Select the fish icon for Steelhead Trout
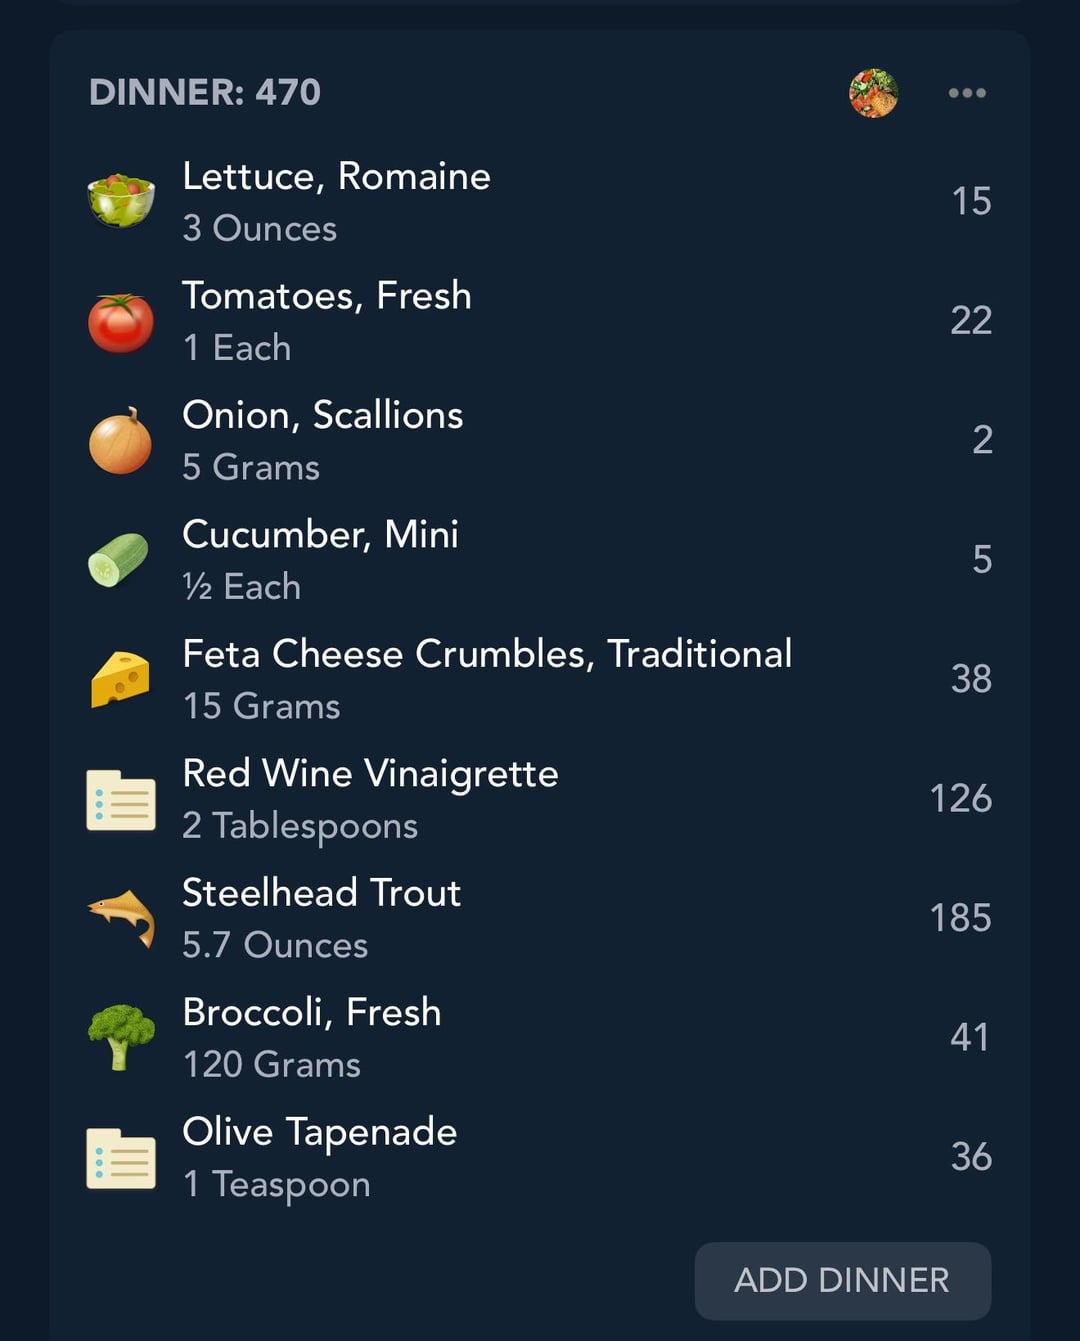The image size is (1080, 1341). coord(121,917)
